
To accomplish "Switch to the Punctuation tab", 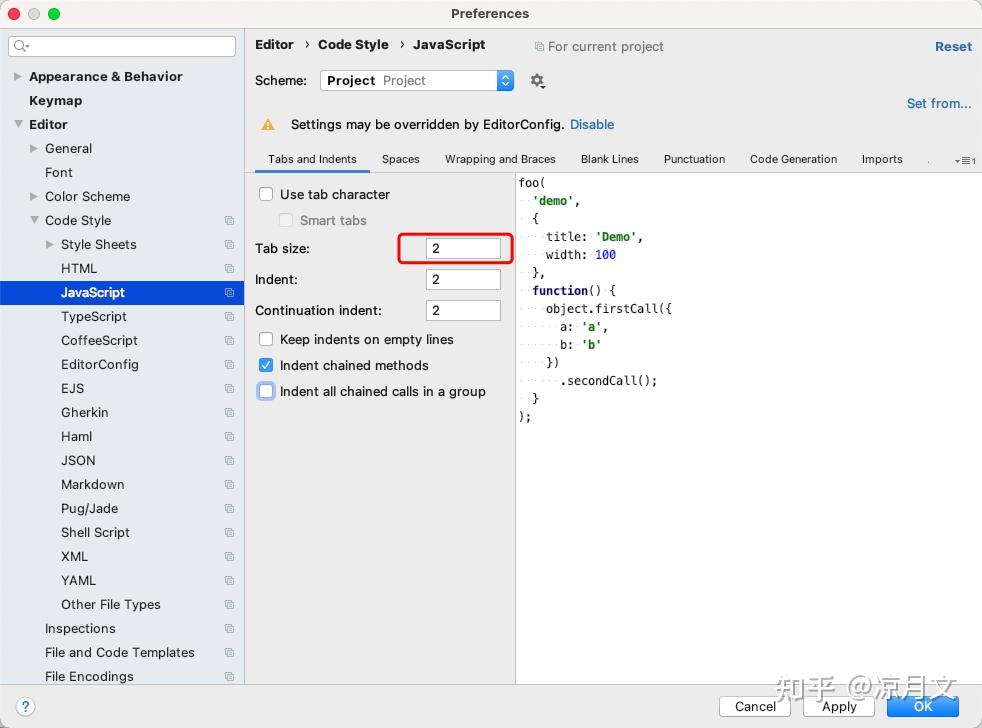I will tap(695, 159).
